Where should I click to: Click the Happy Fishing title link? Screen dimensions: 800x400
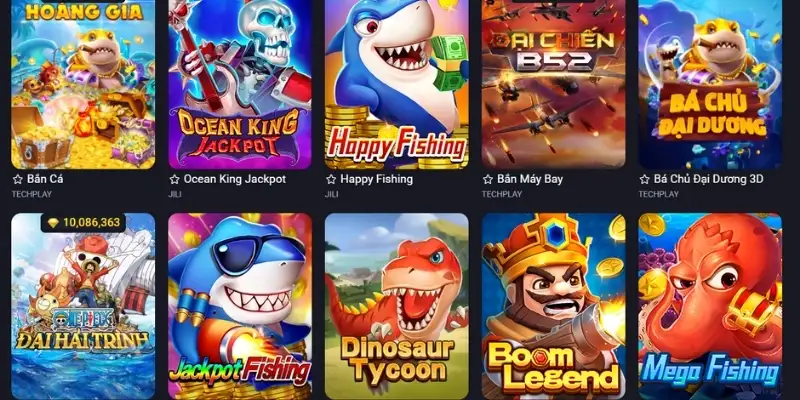click(x=377, y=179)
